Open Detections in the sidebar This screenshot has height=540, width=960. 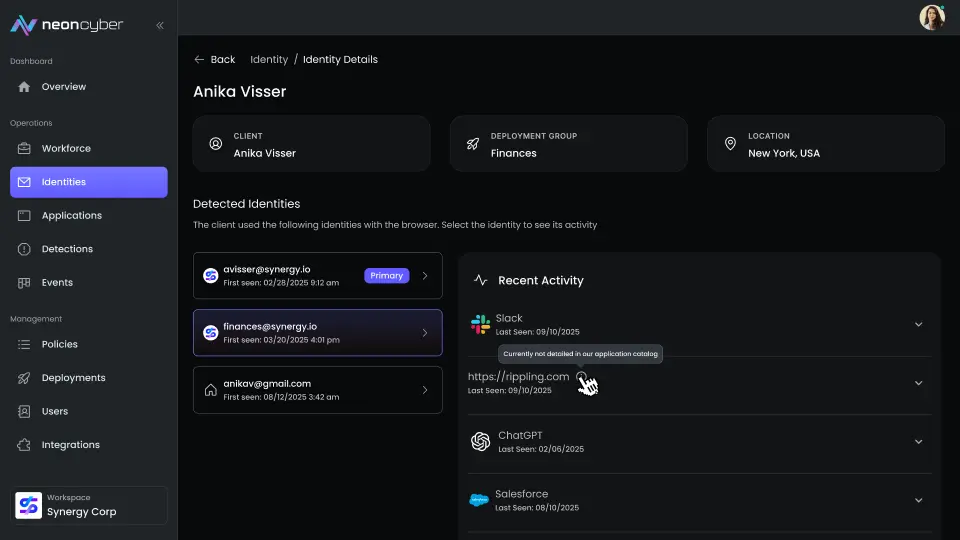(67, 249)
